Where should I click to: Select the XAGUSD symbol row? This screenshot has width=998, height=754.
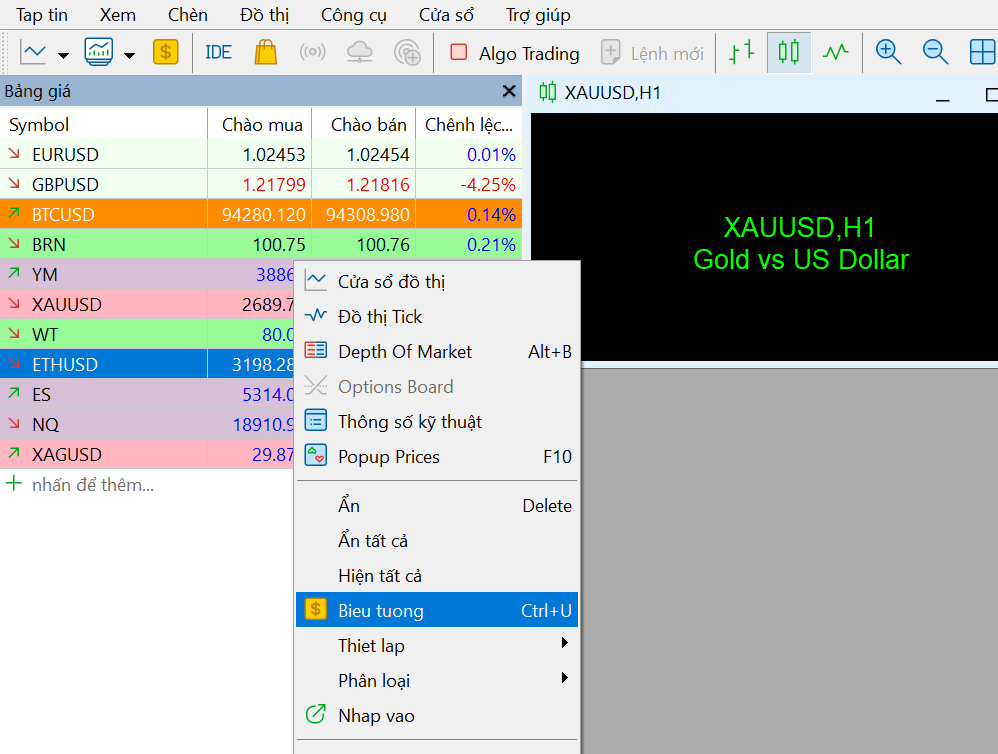tap(147, 454)
